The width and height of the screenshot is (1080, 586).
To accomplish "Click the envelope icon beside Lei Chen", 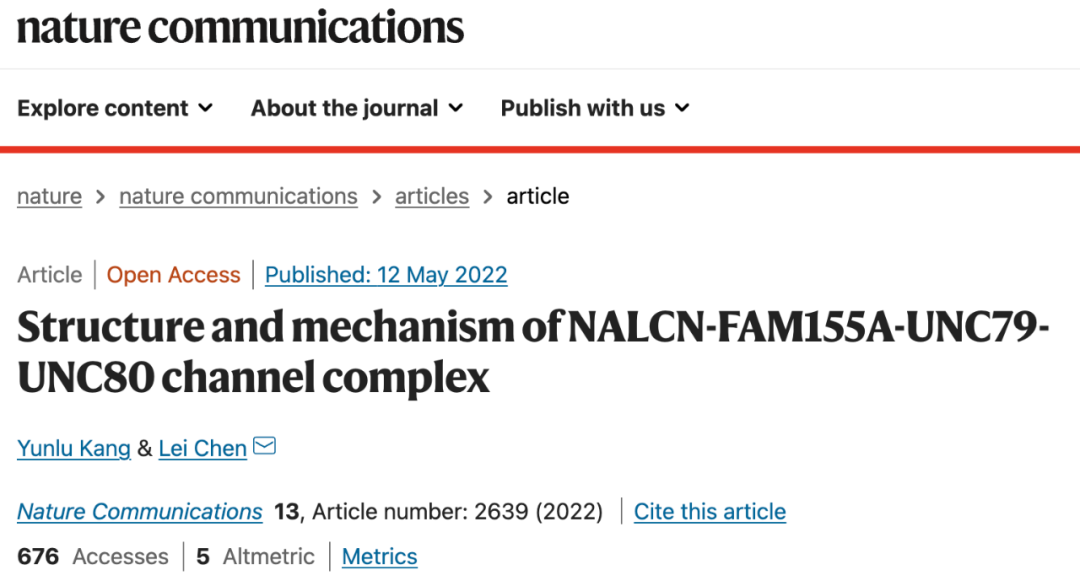I will click(264, 446).
